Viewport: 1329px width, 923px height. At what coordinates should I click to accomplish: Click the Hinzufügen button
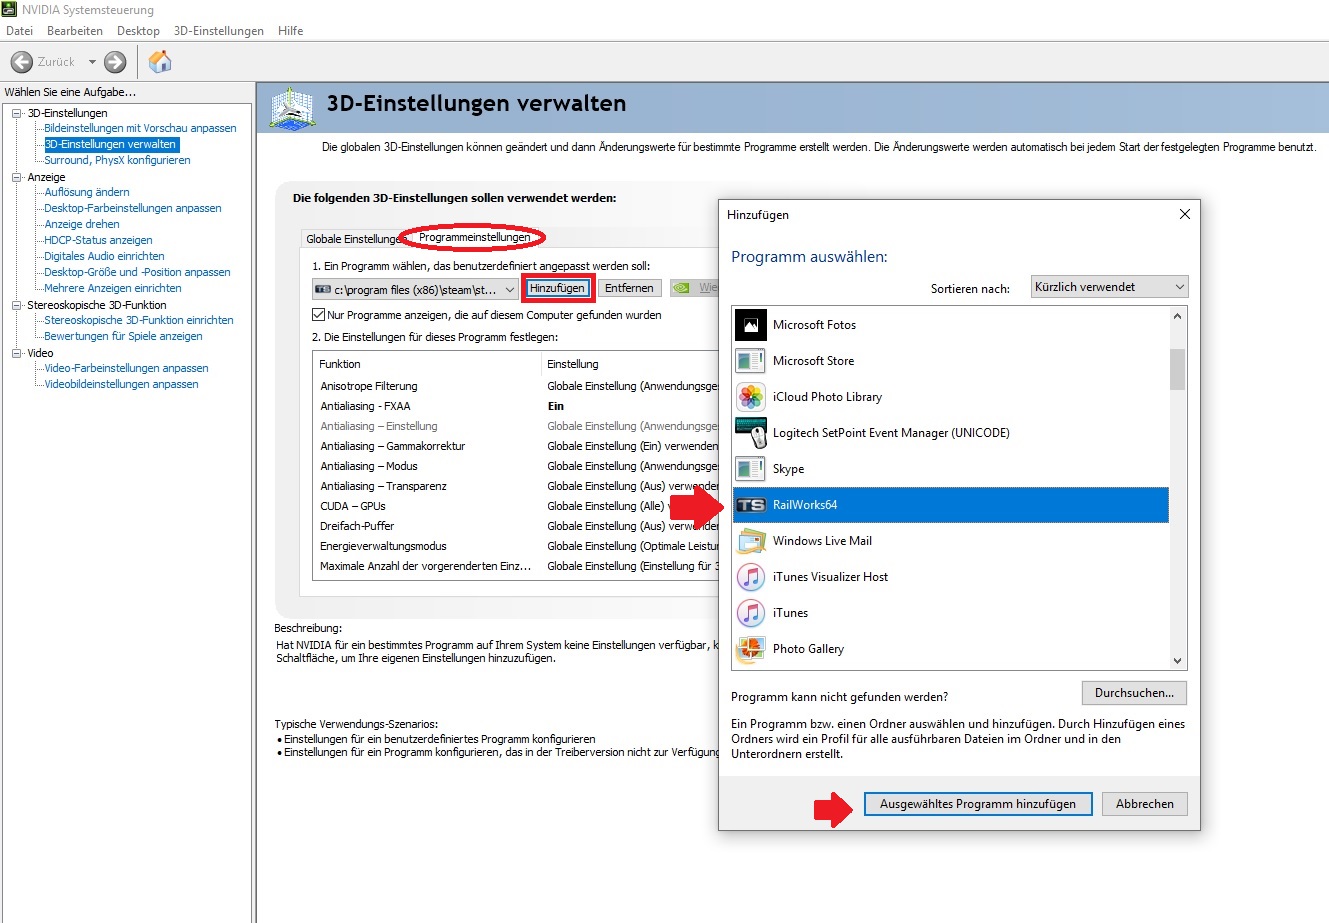coord(557,288)
